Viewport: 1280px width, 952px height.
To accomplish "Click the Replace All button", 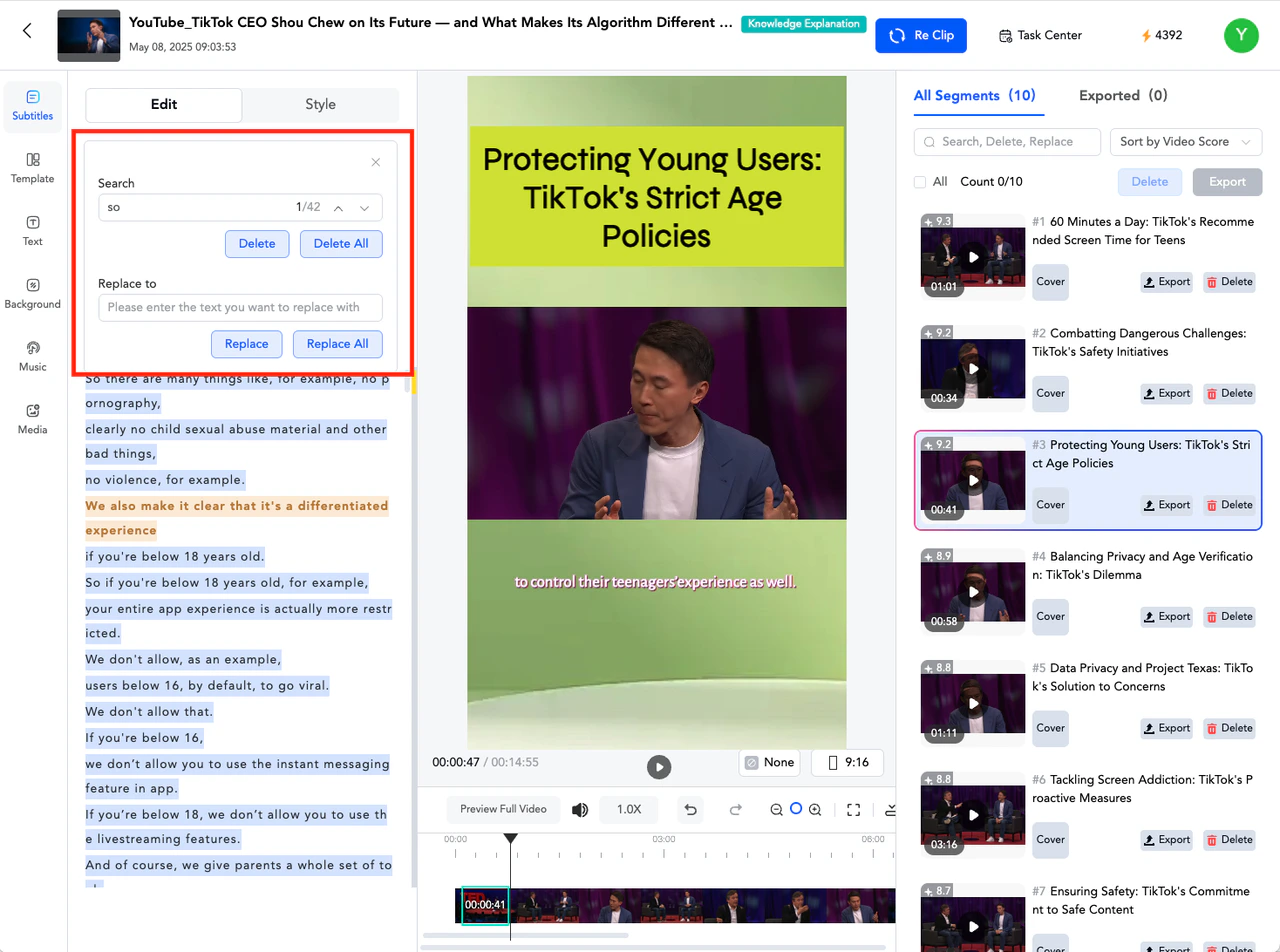I will click(x=338, y=344).
